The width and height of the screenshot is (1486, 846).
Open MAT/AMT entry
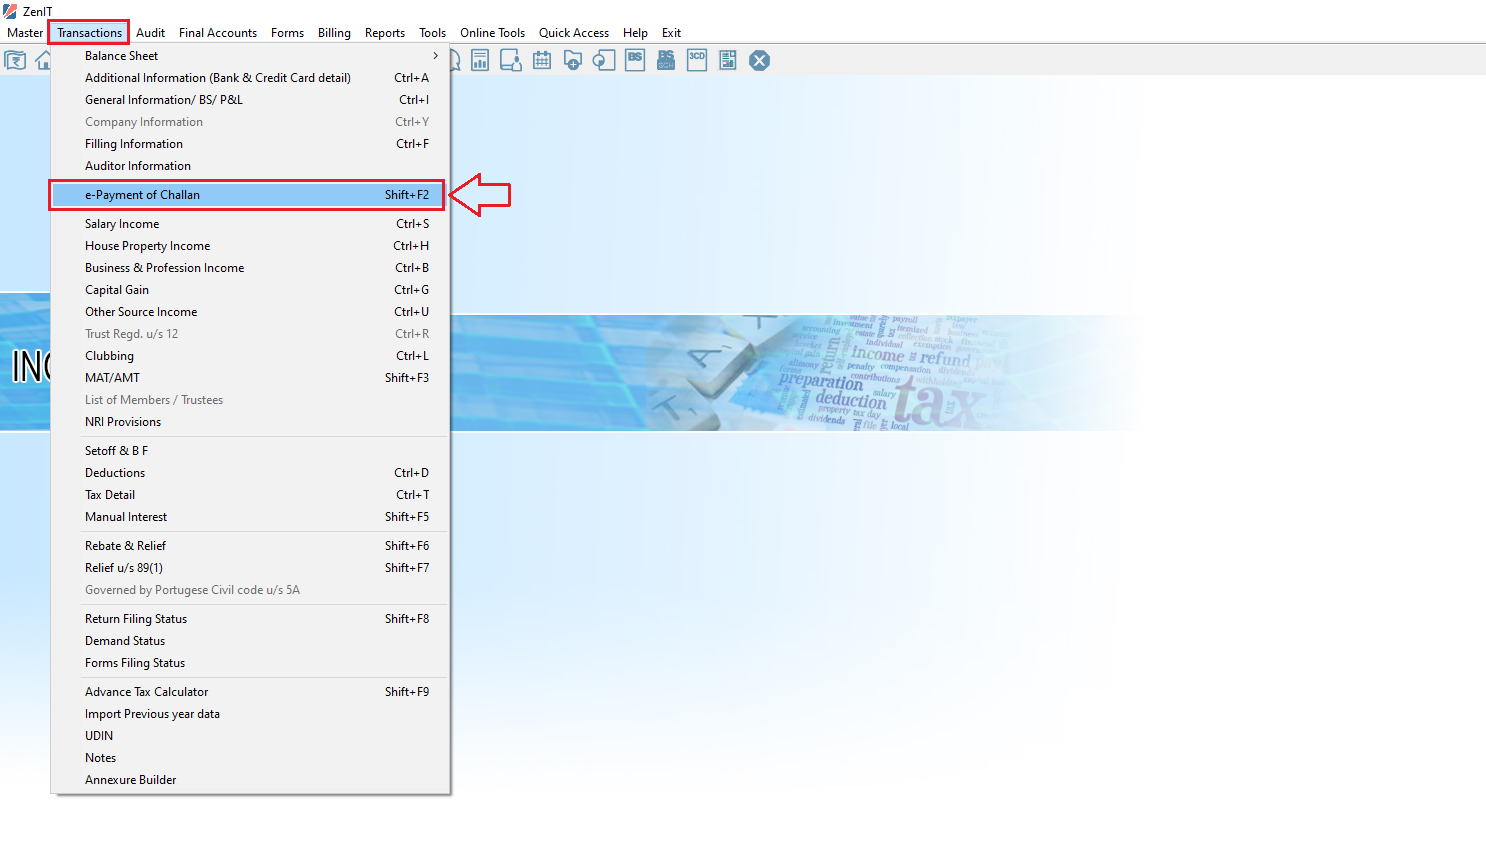click(x=250, y=378)
